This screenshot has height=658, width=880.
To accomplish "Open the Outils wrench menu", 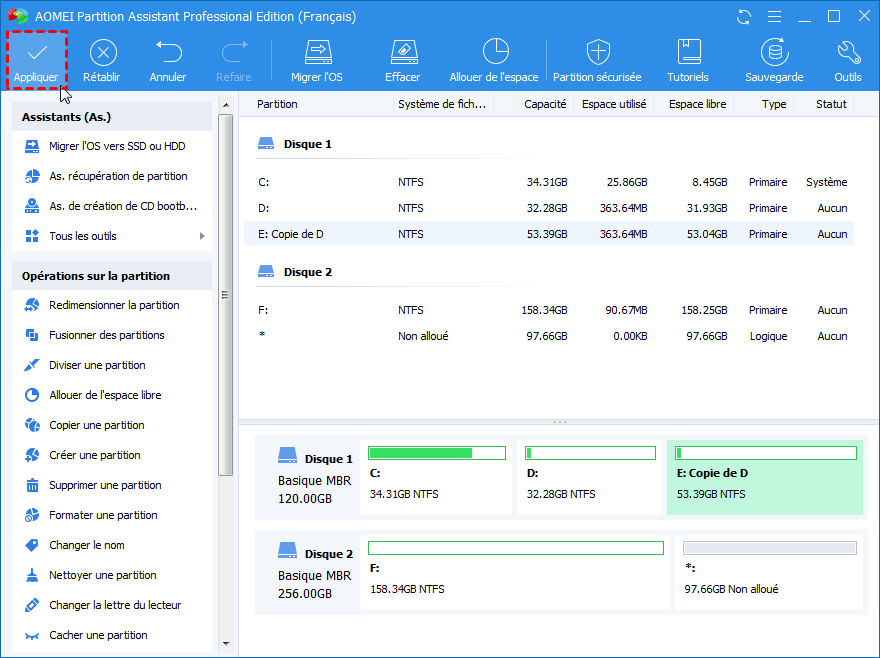I will pyautogui.click(x=848, y=53).
